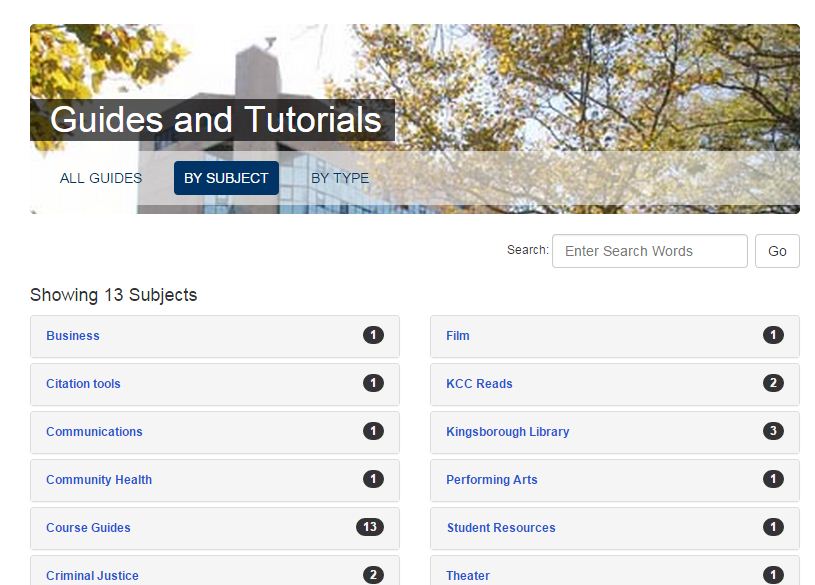
Task: Click the badge showing 3 beside Kingsborough Library
Action: (x=773, y=431)
